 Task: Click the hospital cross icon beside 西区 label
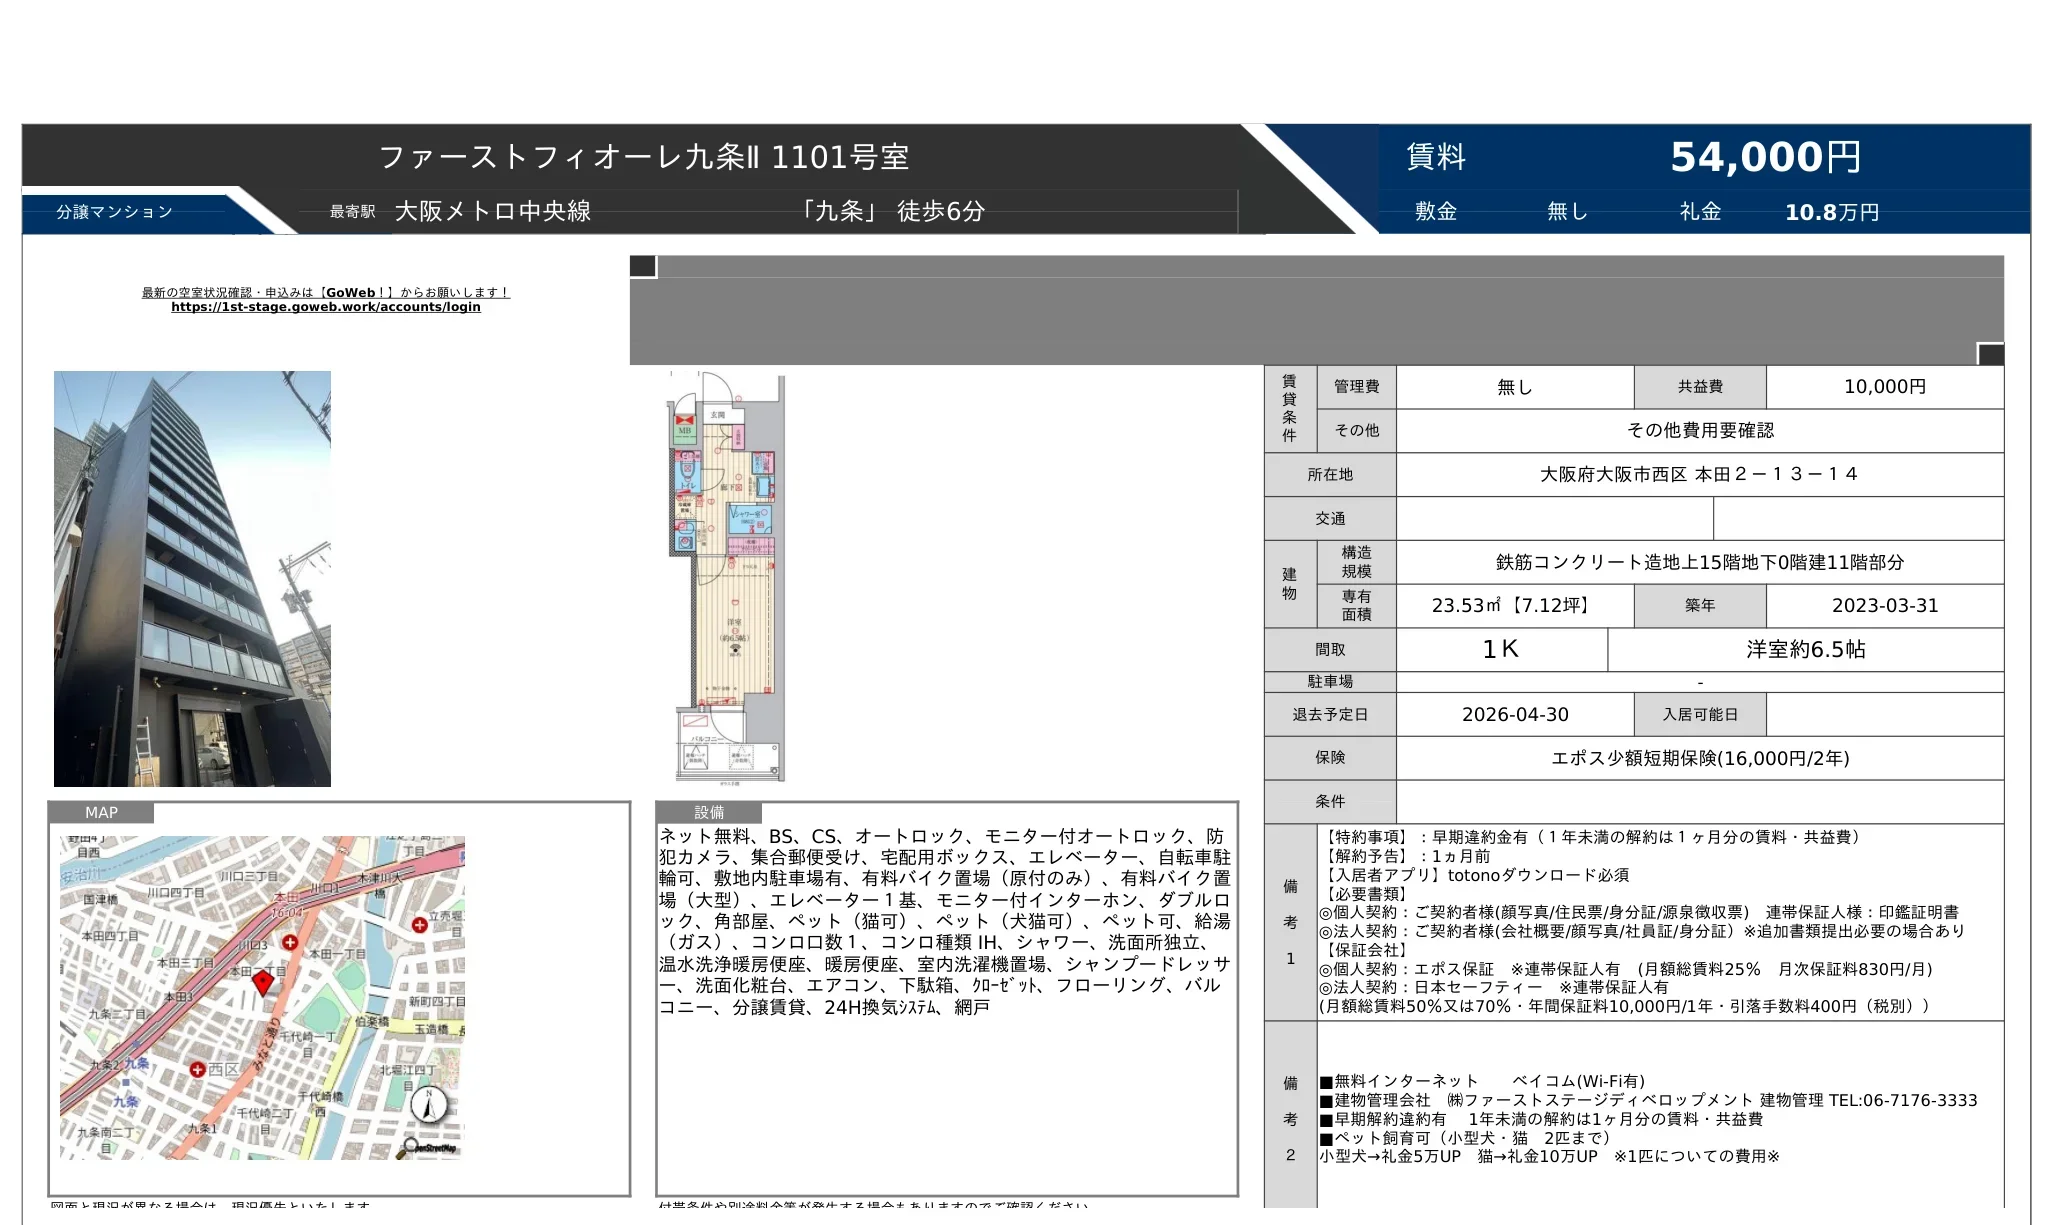[197, 1070]
